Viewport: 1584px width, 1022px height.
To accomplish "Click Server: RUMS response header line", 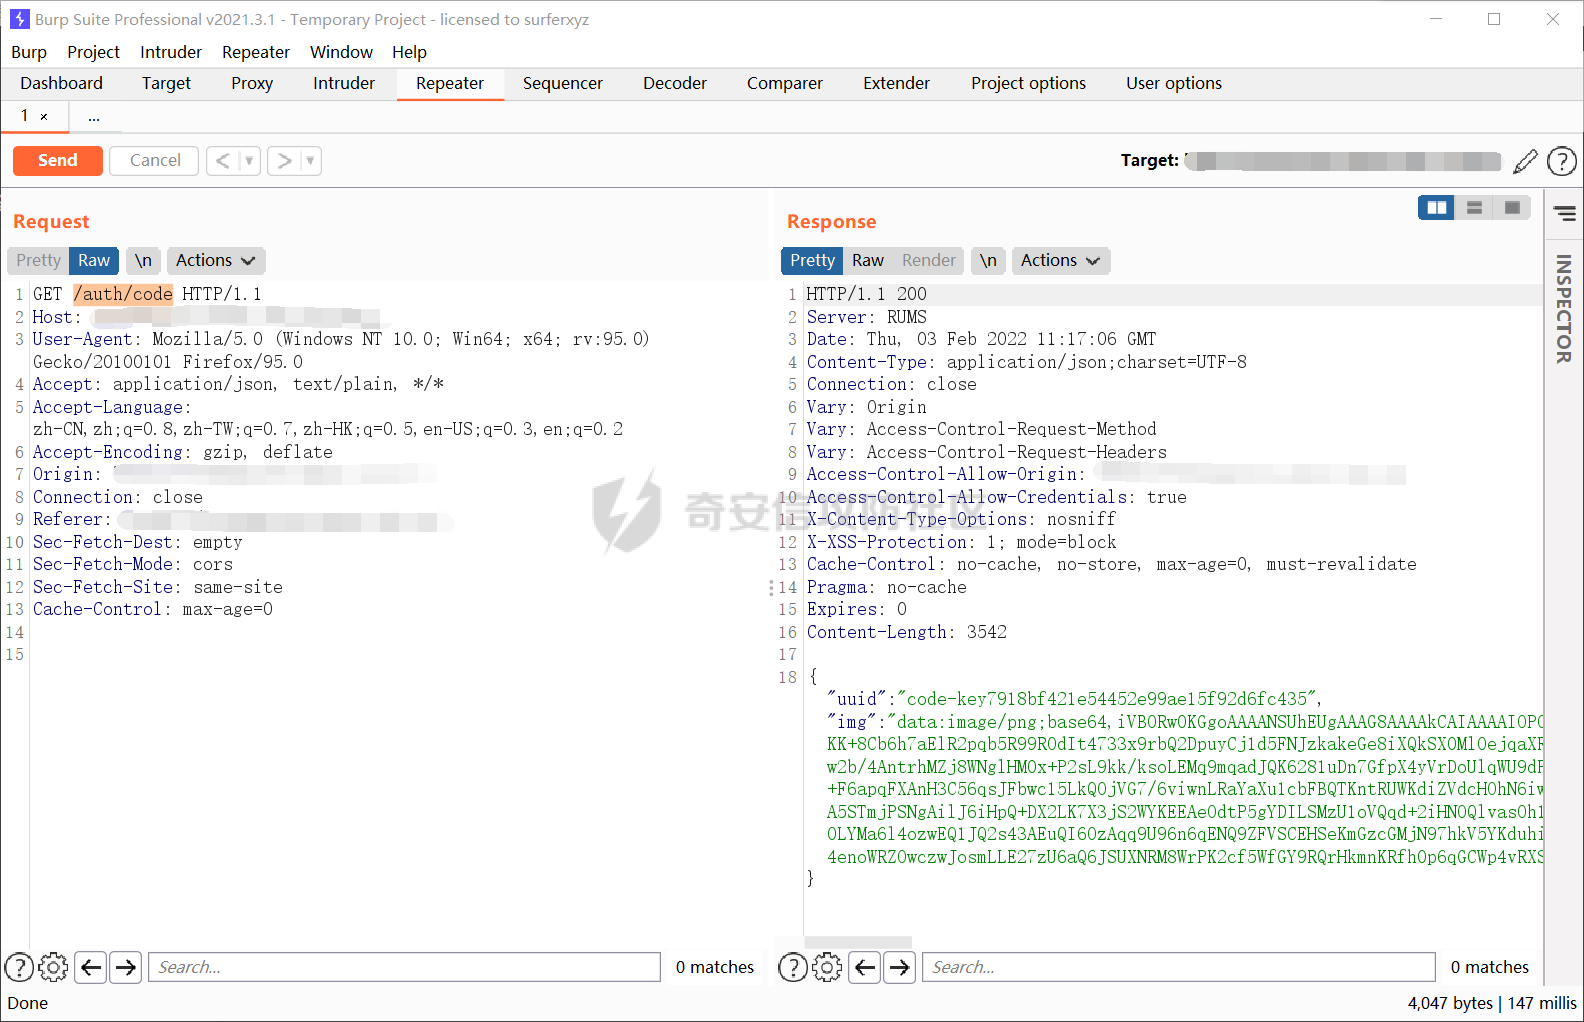I will point(867,317).
